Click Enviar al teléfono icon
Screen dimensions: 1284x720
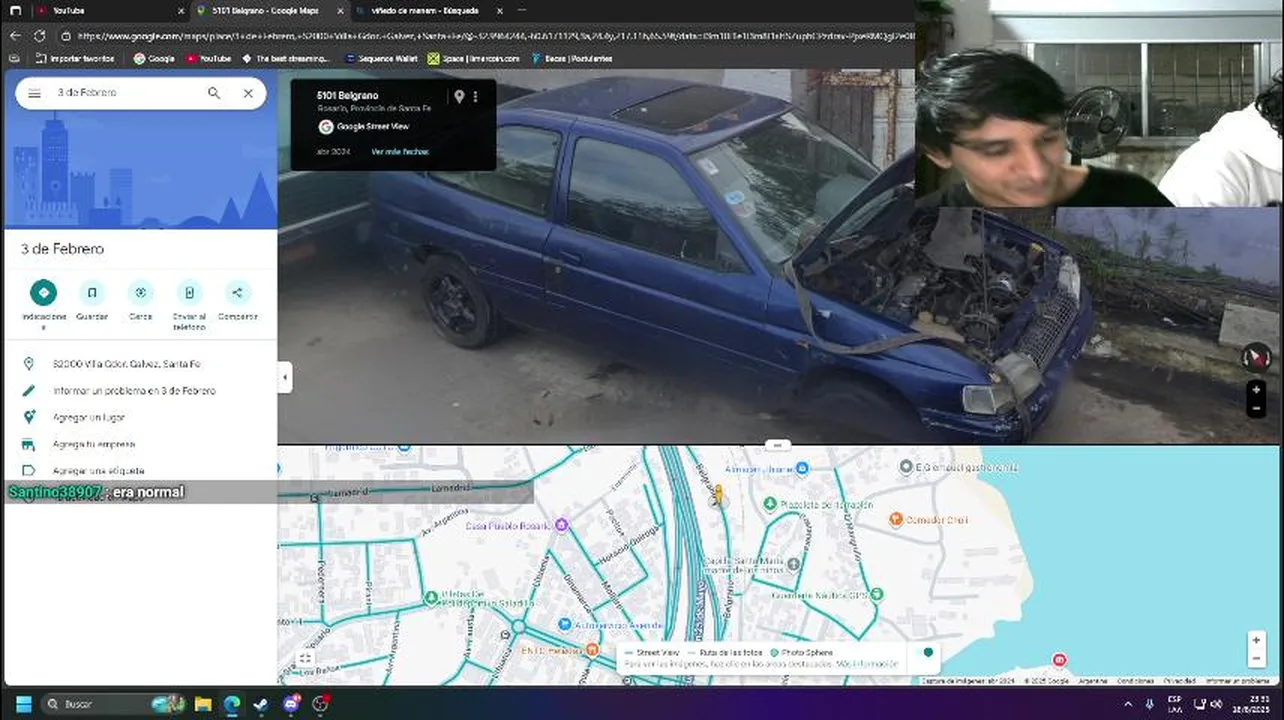[189, 293]
